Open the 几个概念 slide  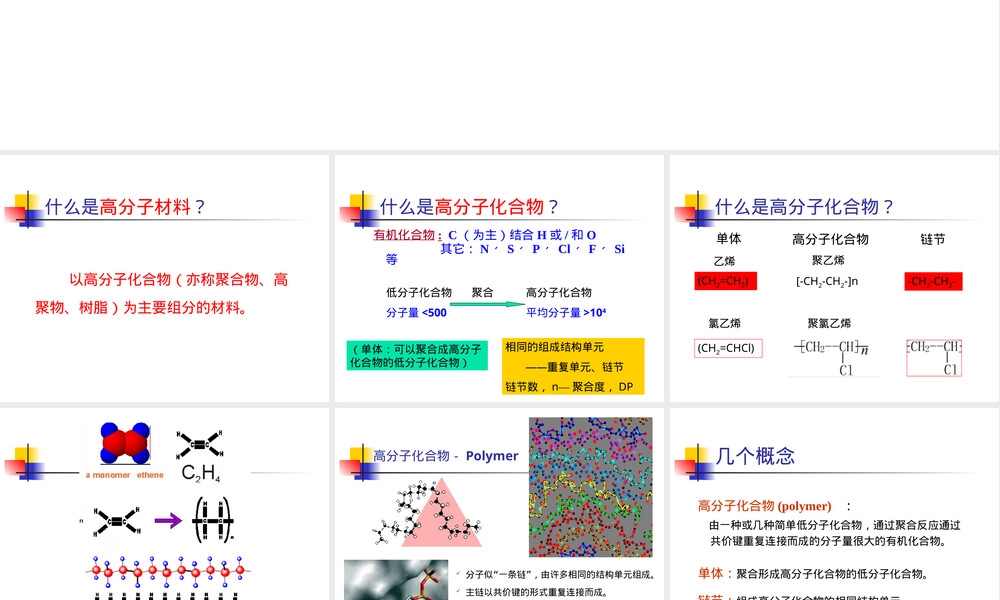coord(834,504)
